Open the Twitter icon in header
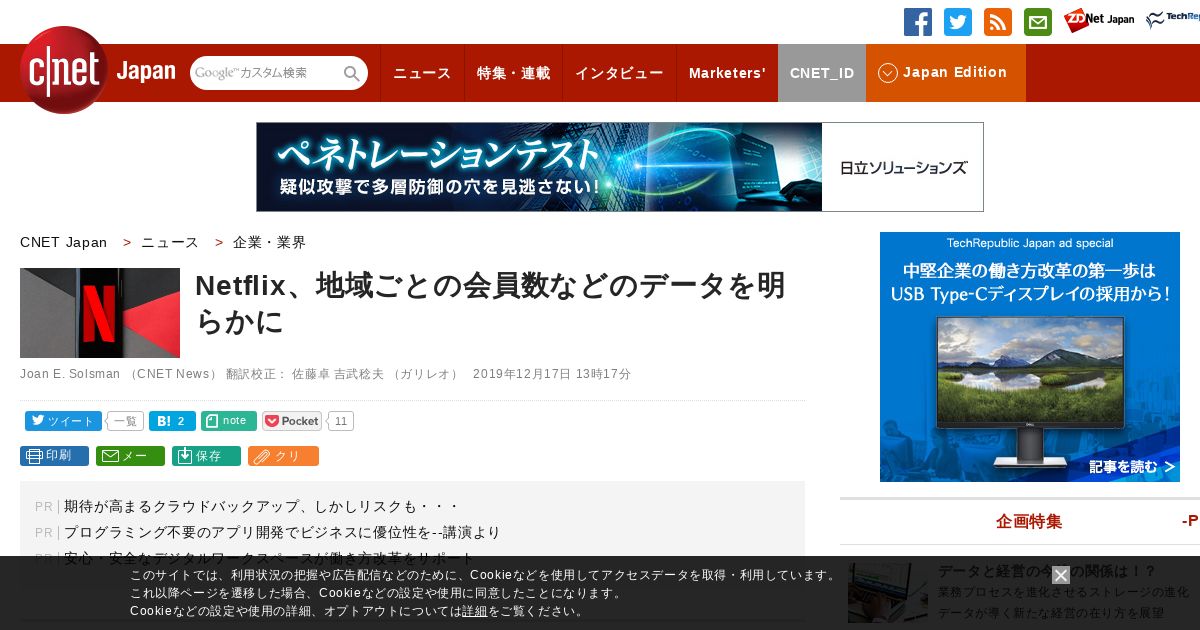This screenshot has height=630, width=1200. [x=958, y=22]
